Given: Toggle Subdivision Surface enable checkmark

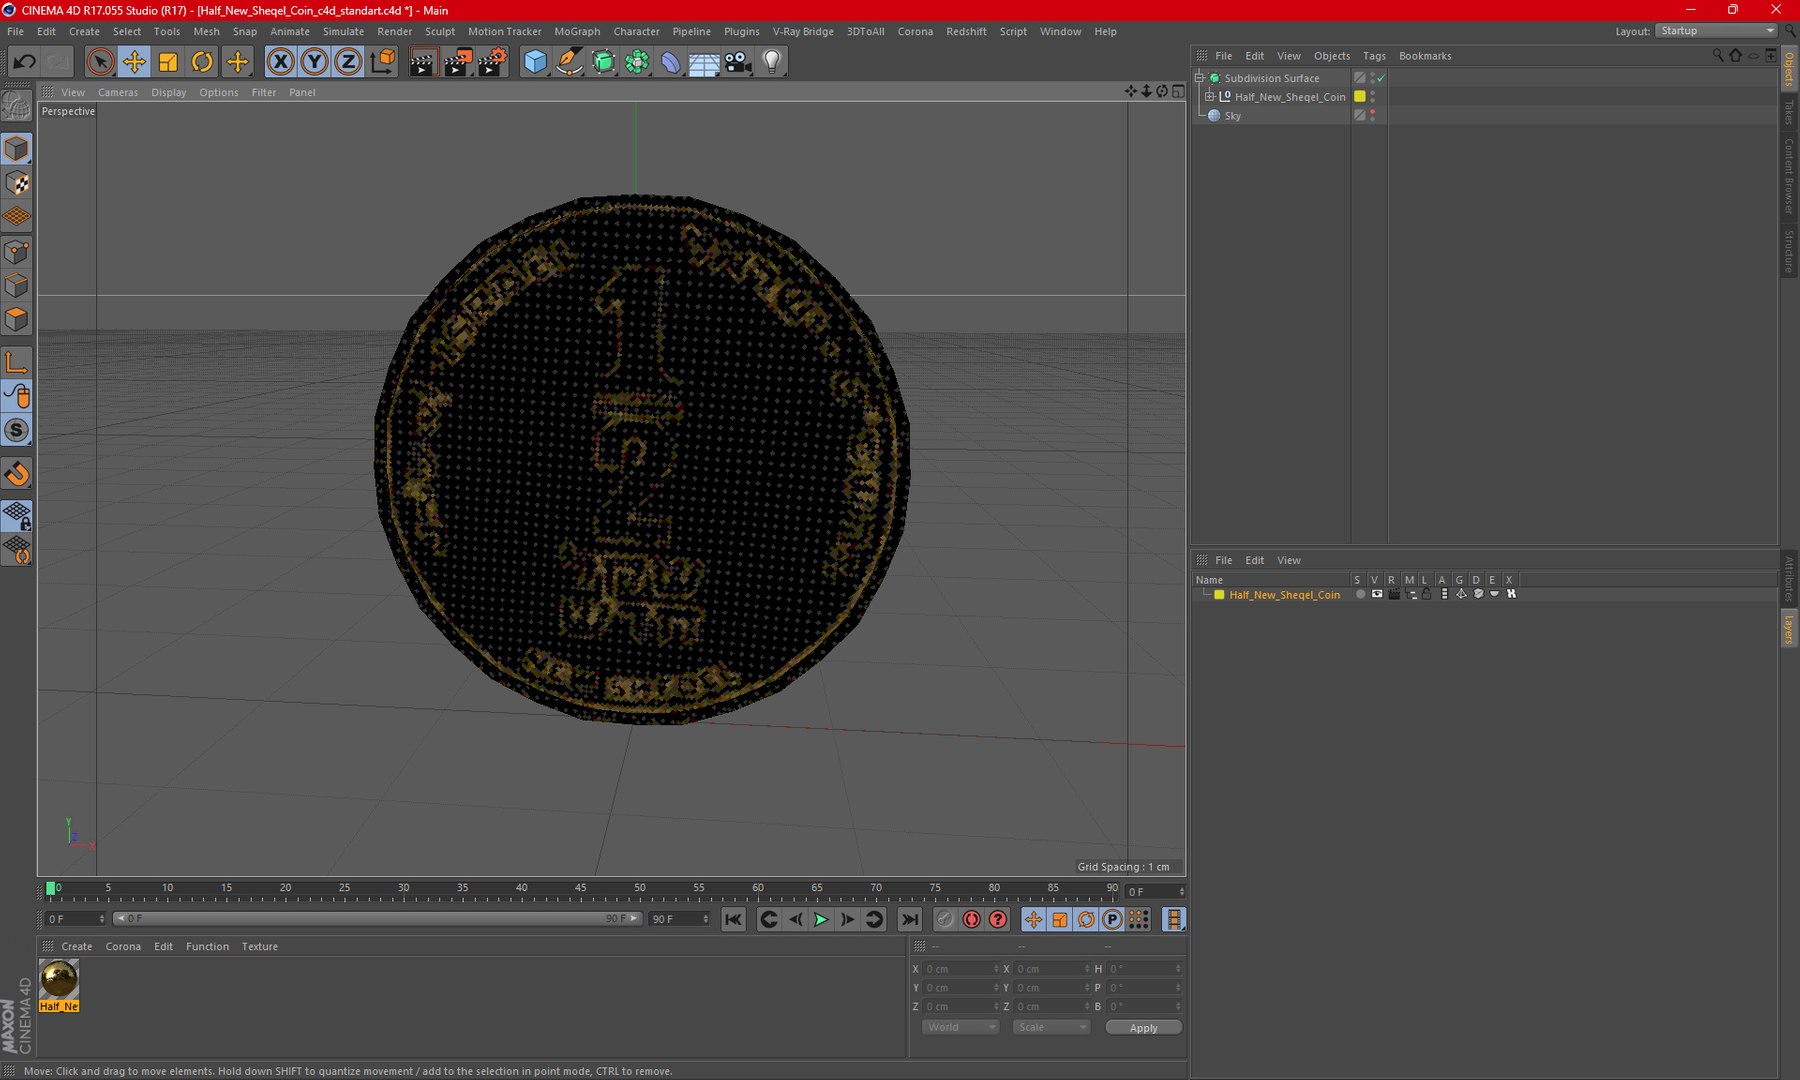Looking at the screenshot, I should [x=1381, y=78].
